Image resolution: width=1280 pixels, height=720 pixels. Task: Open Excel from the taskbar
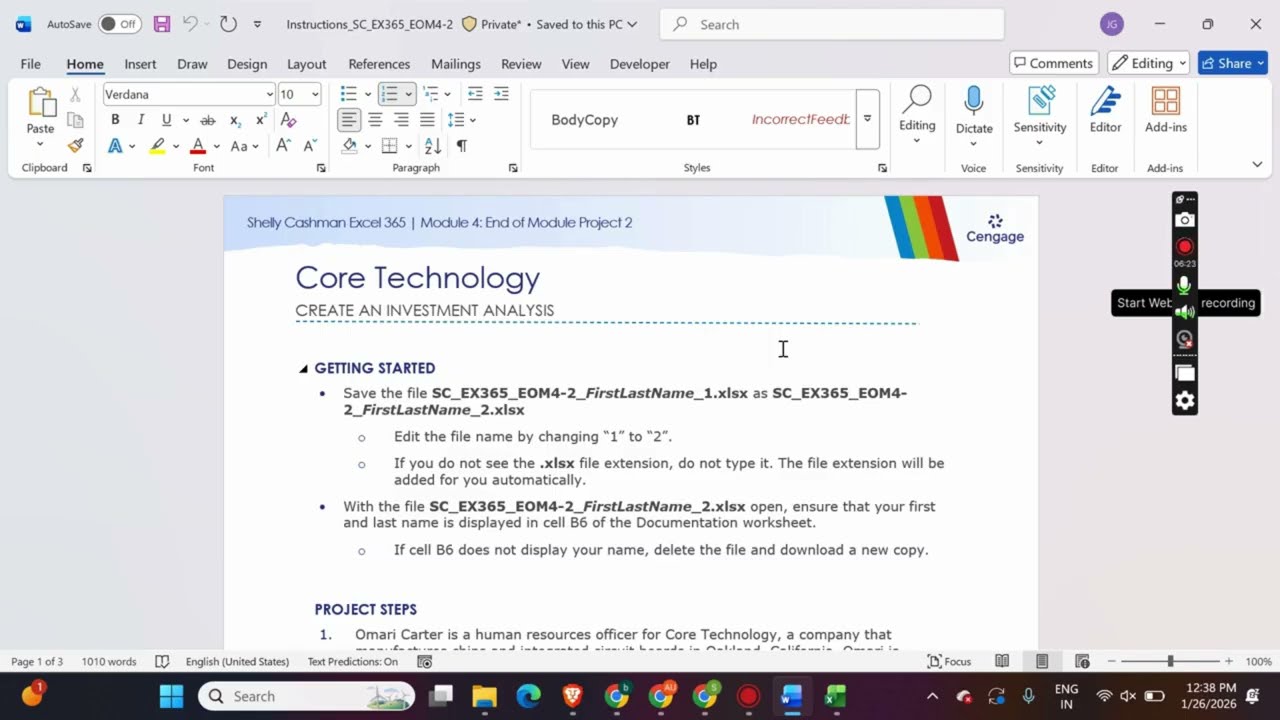835,696
